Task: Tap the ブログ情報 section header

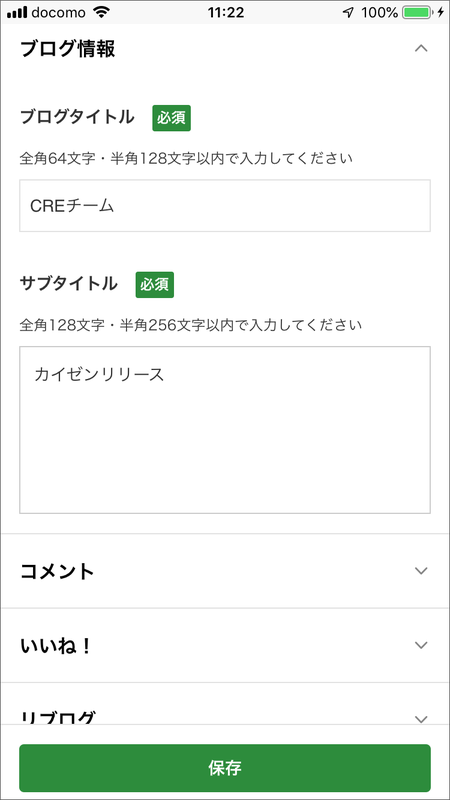Action: pyautogui.click(x=225, y=49)
